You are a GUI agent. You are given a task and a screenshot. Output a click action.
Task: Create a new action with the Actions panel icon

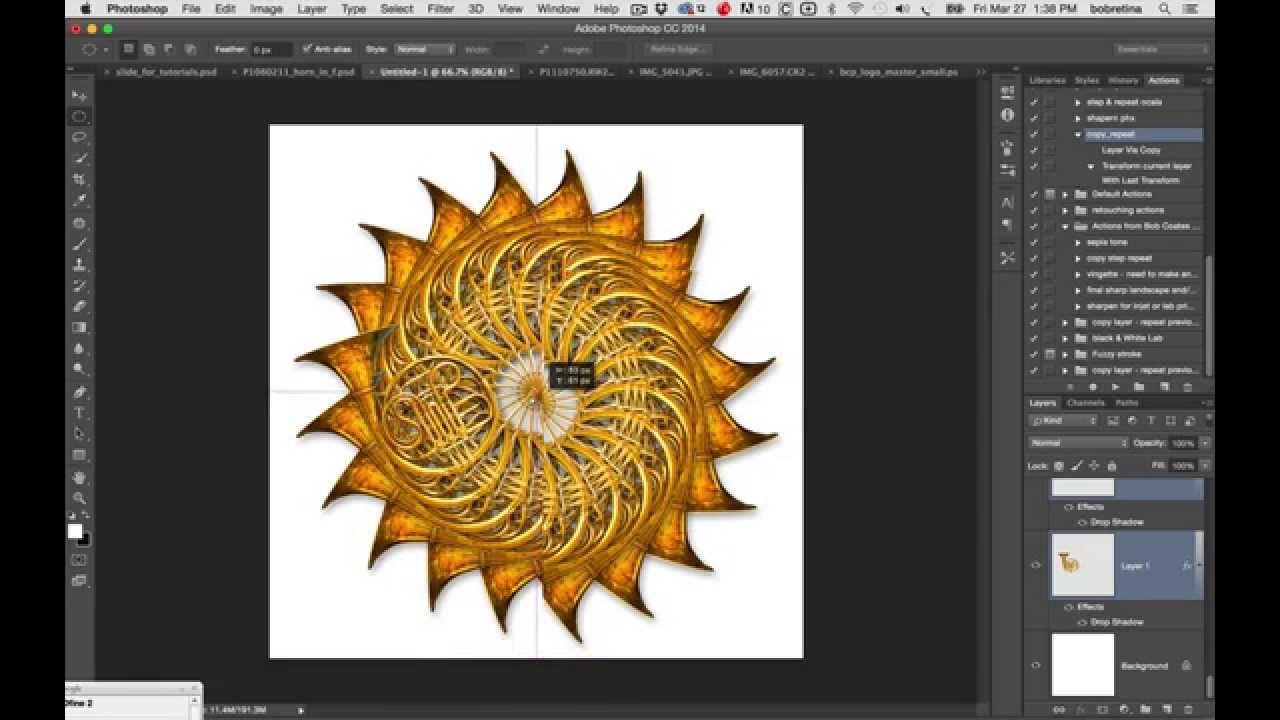coord(1164,387)
